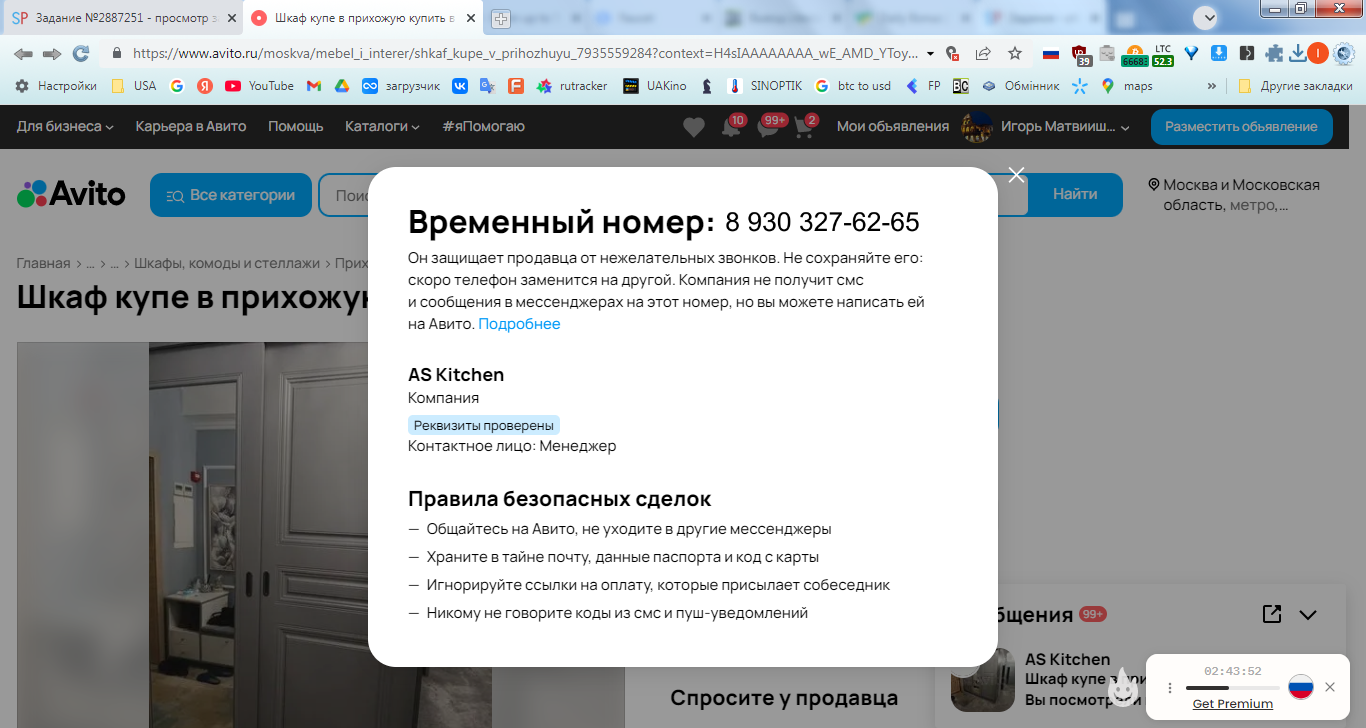Open Gmail bookmark
Image resolution: width=1366 pixels, height=728 pixels.
[x=314, y=86]
